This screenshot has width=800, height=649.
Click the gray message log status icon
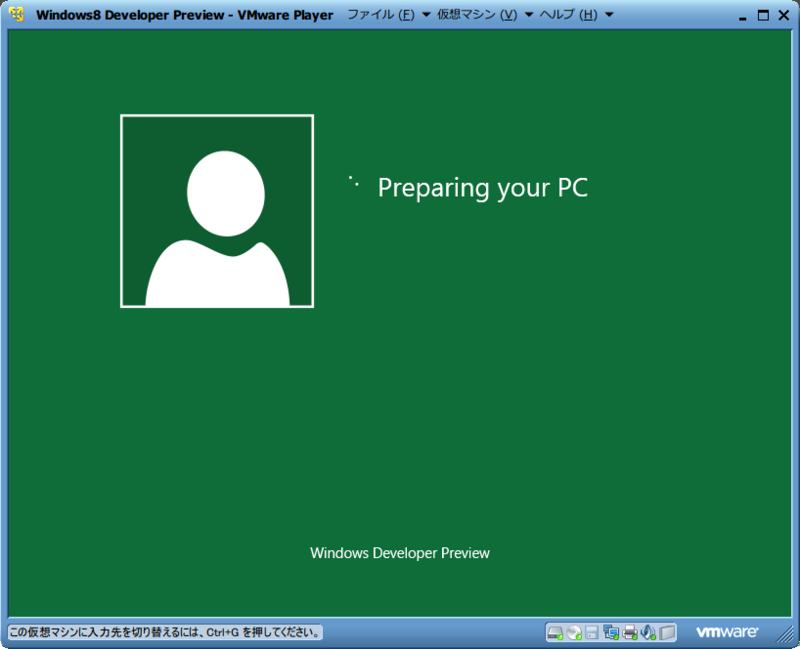coord(667,633)
